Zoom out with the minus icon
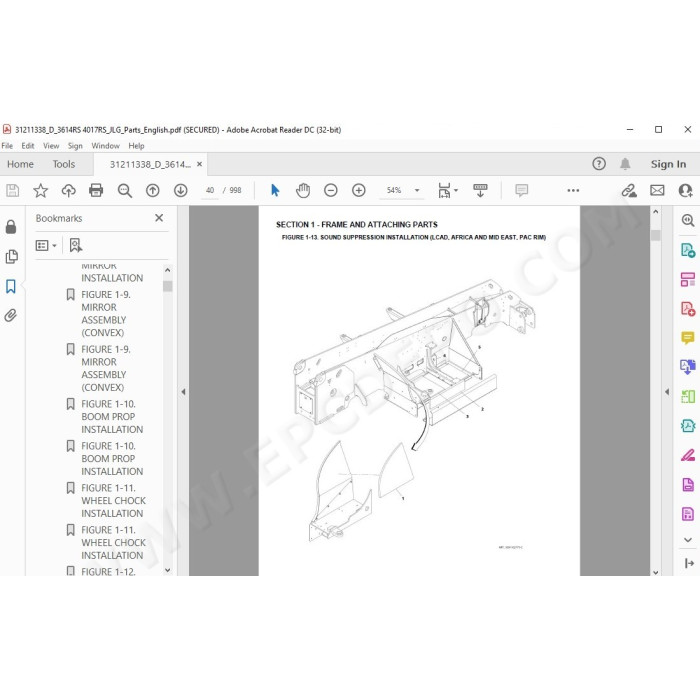 click(x=331, y=191)
